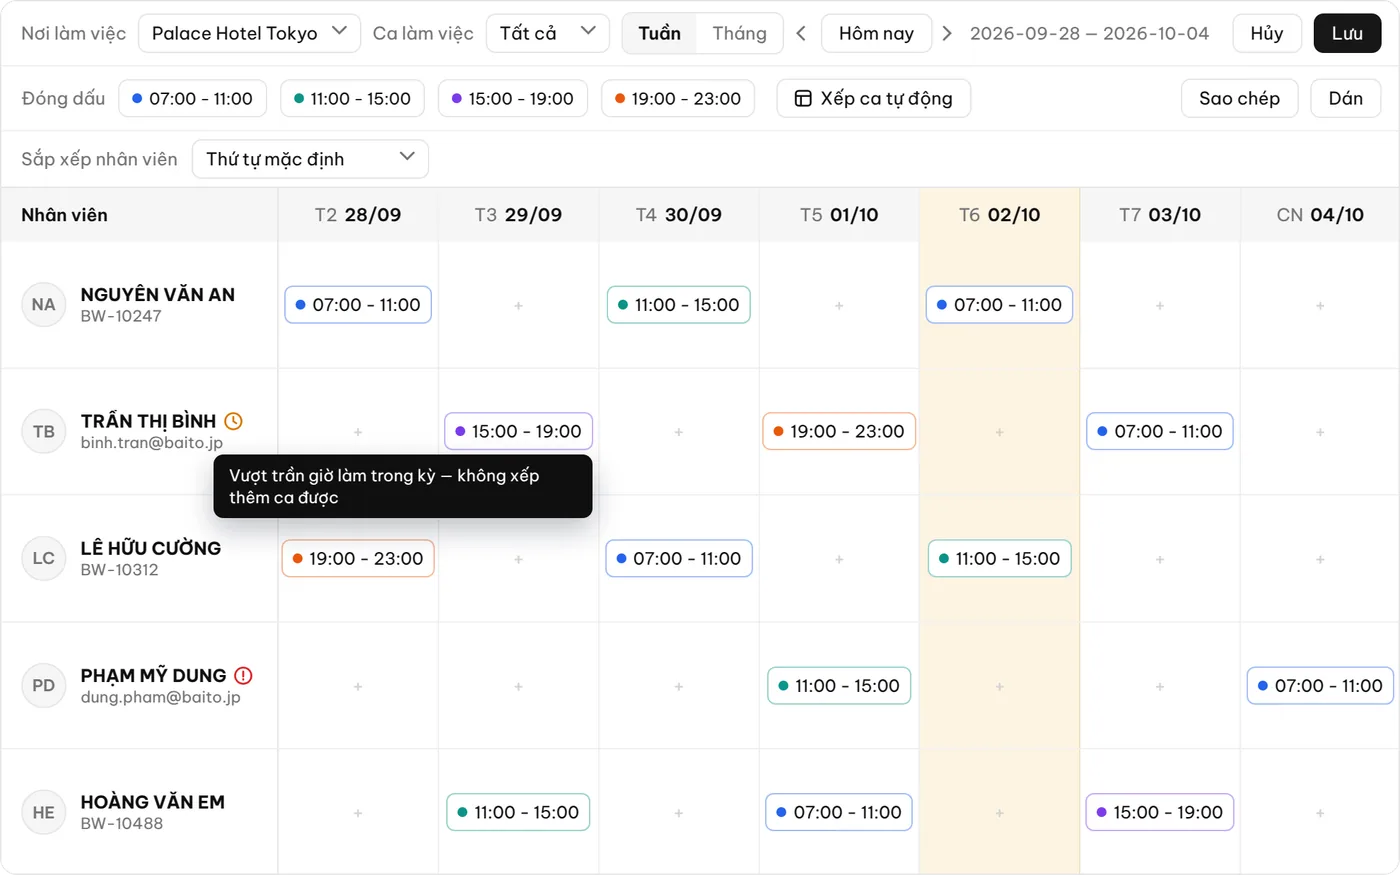Screen dimensions: 1400x875
Task: Select the 15:00 - 19:00 stamp
Action: coord(512,98)
